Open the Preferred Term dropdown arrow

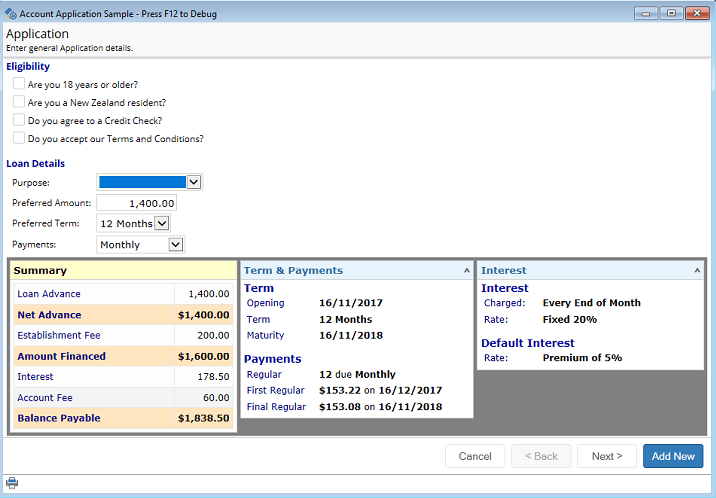162,223
